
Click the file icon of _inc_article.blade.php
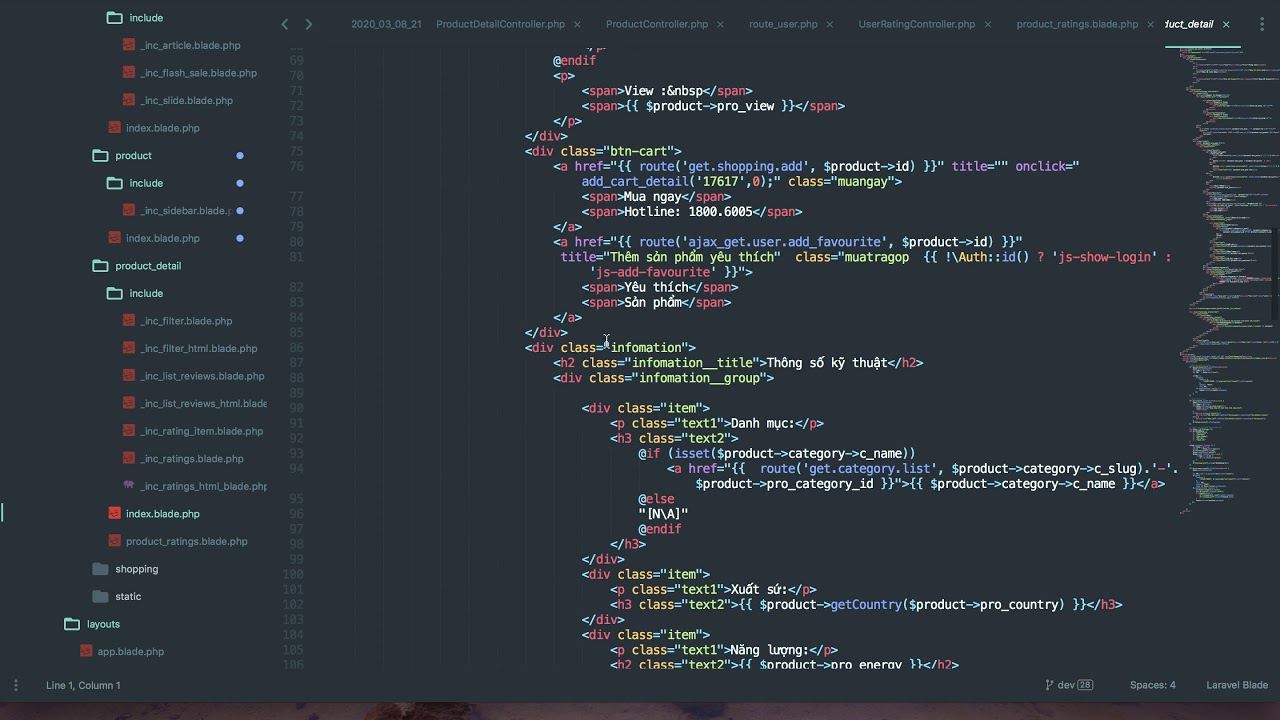pos(129,45)
